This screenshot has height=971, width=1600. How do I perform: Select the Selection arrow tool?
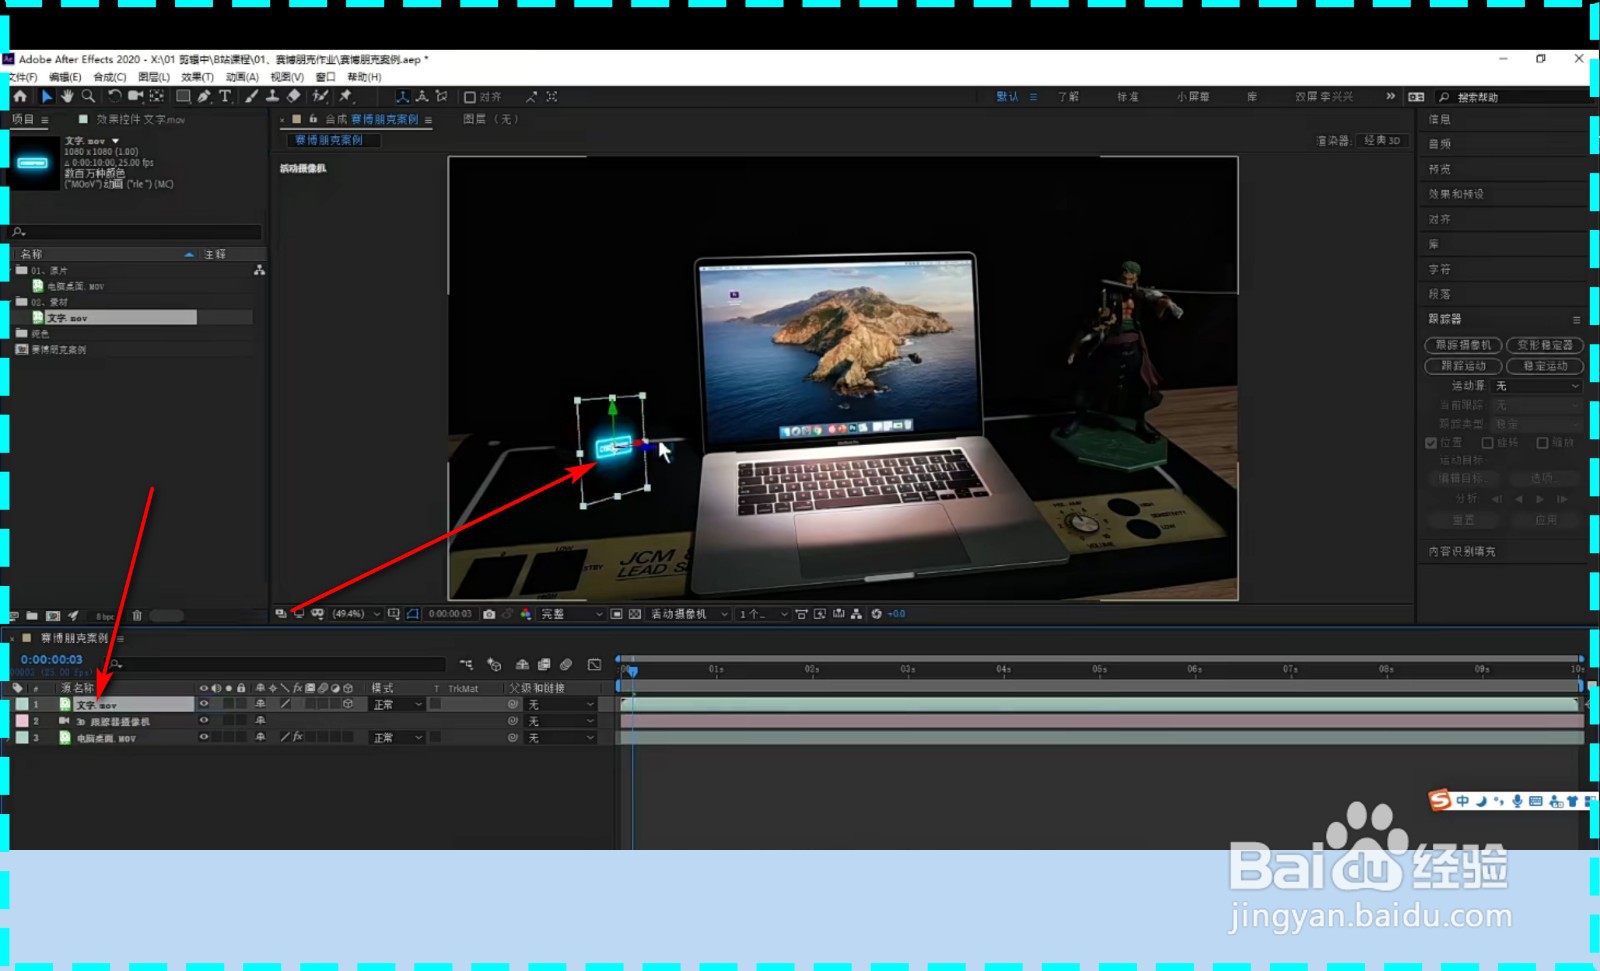[46, 96]
